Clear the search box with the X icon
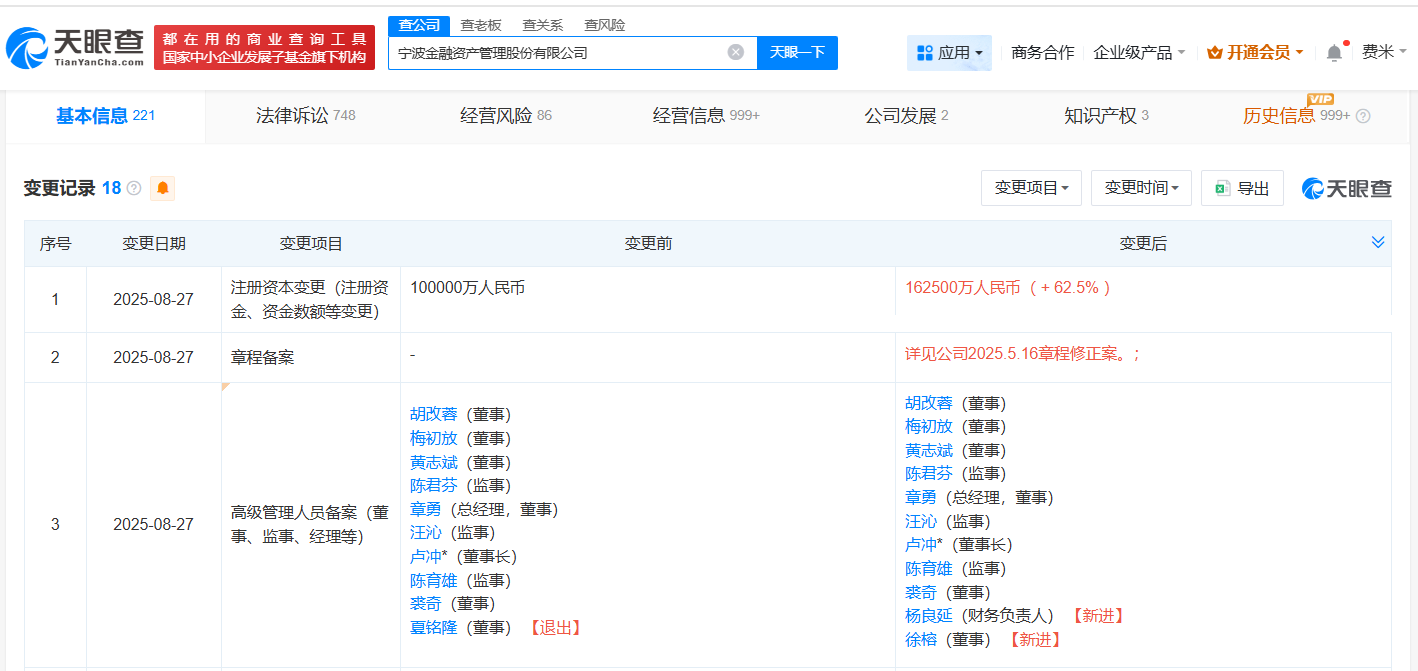This screenshot has width=1418, height=671. pyautogui.click(x=737, y=53)
